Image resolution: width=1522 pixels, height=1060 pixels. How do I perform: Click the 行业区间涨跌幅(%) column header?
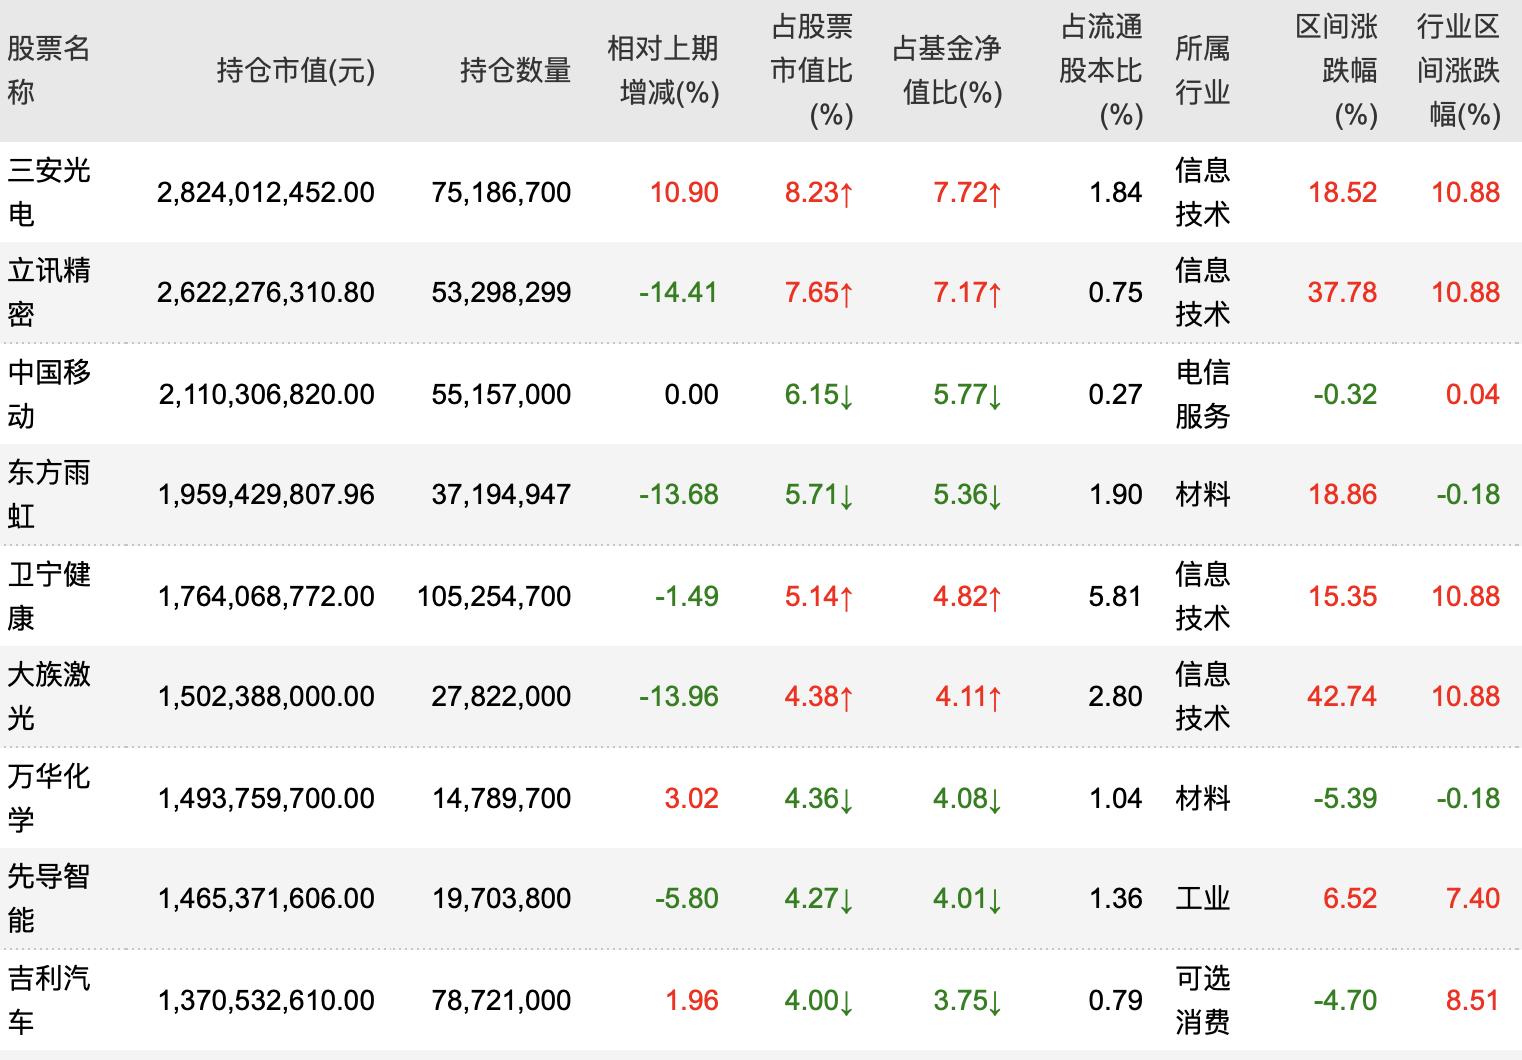(1459, 70)
